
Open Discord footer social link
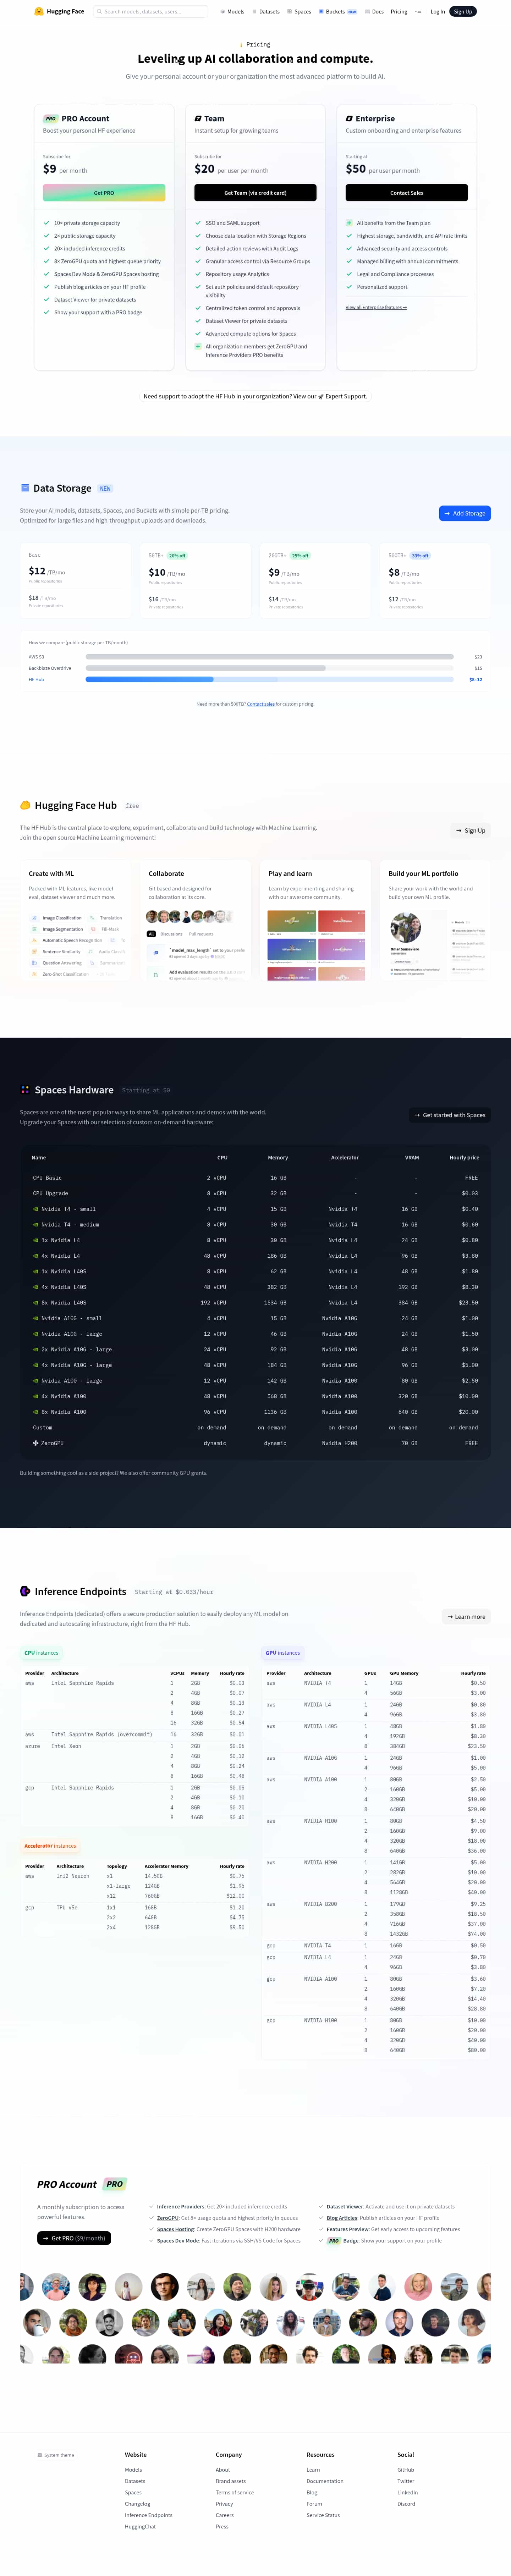pos(406,2504)
